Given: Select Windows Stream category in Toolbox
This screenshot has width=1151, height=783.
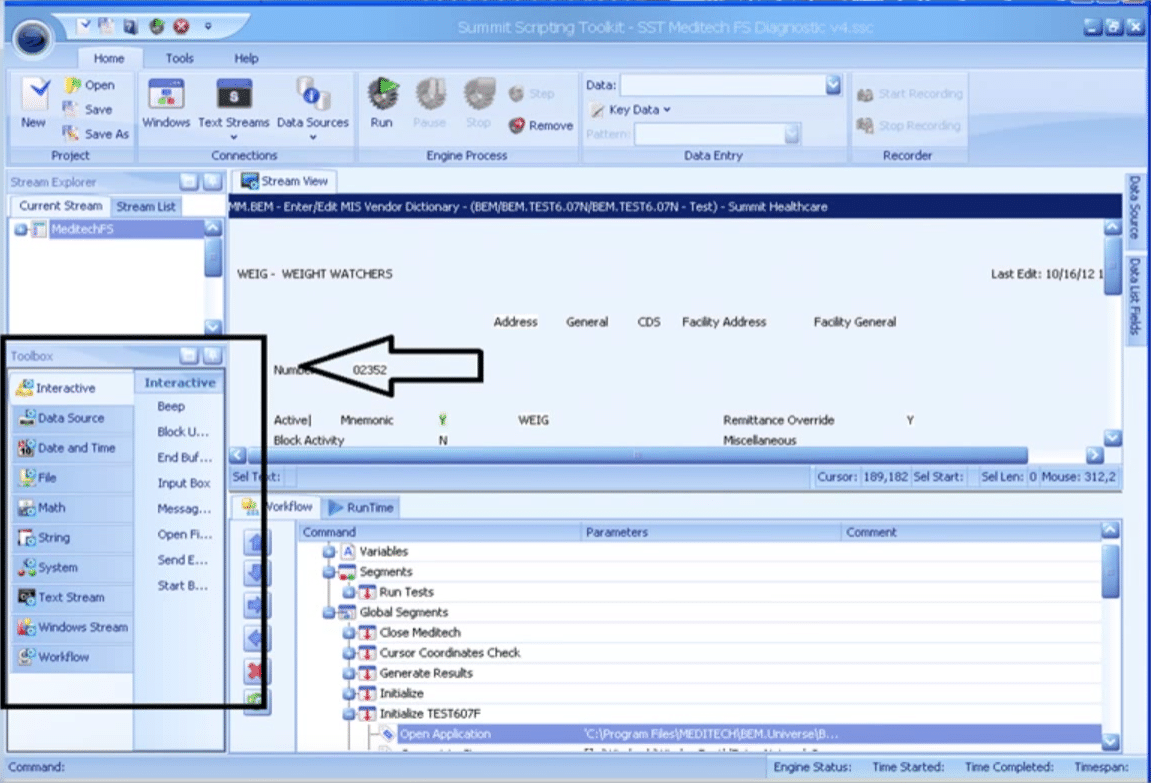Looking at the screenshot, I should (71, 627).
